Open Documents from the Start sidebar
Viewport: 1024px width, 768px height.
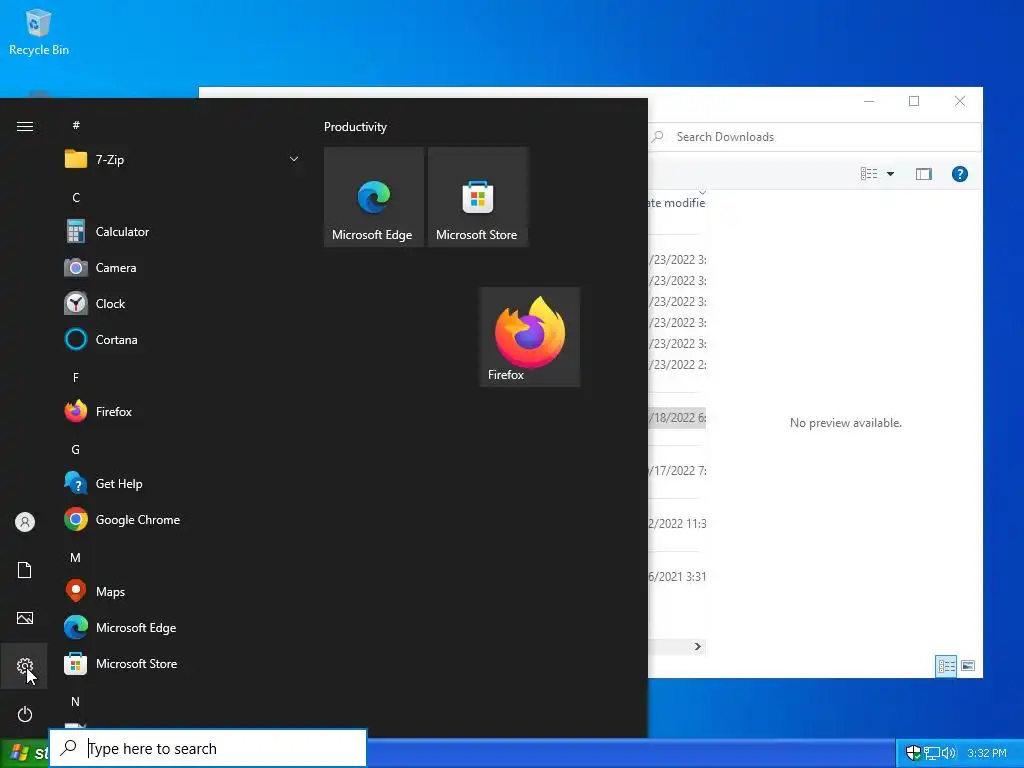coord(25,570)
